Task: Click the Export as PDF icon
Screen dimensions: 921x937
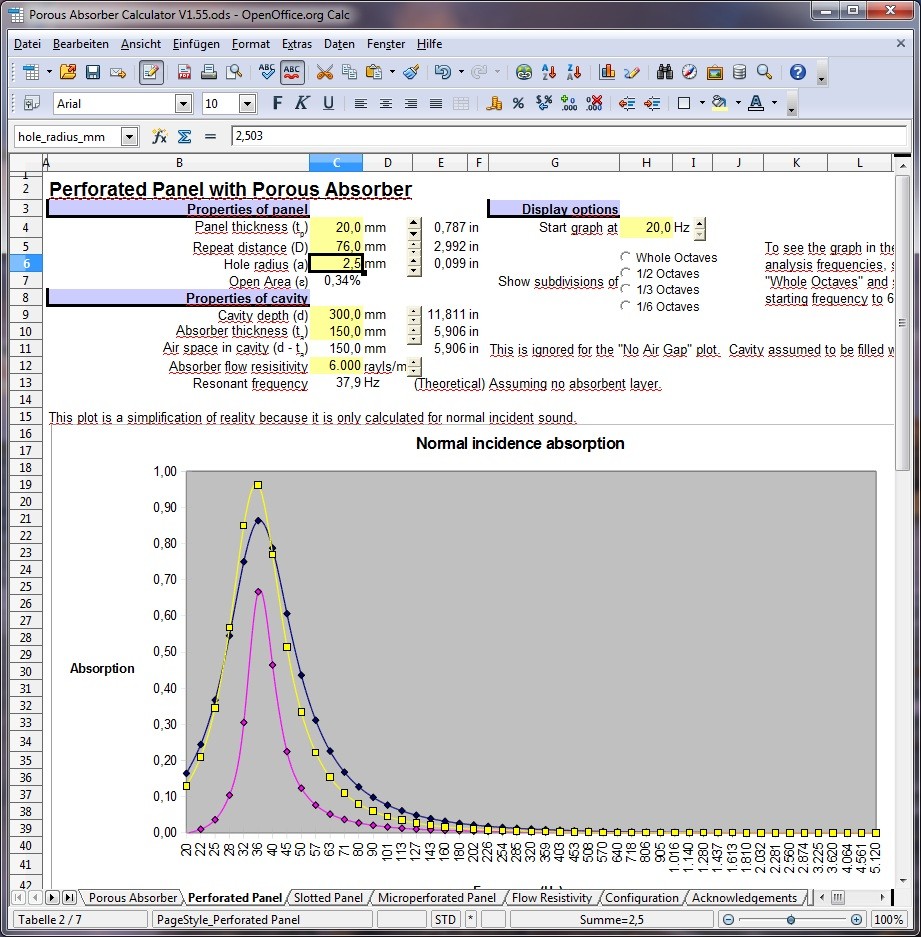Action: (185, 72)
